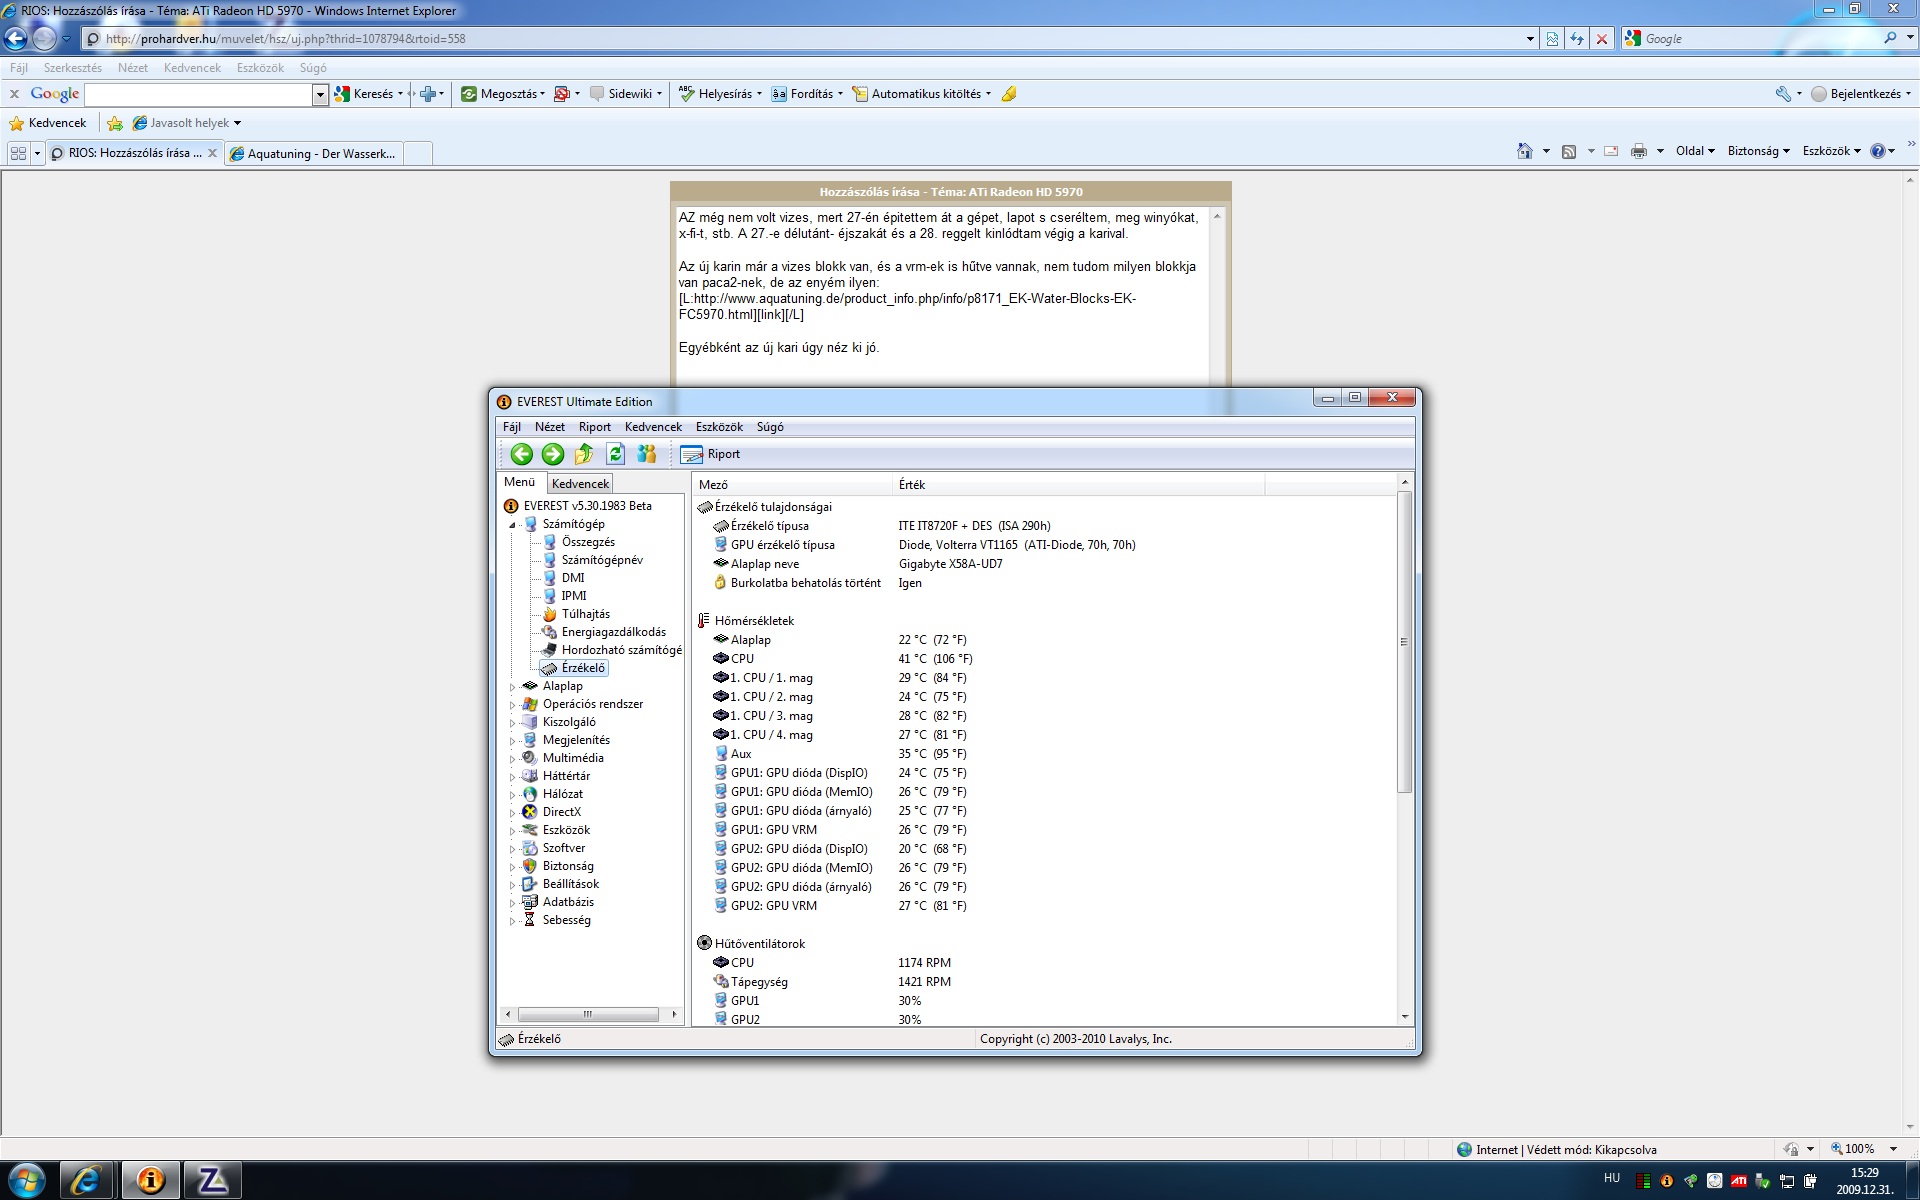1920x1200 pixels.
Task: Open Biztonság menu in IE command bar
Action: pyautogui.click(x=1758, y=151)
